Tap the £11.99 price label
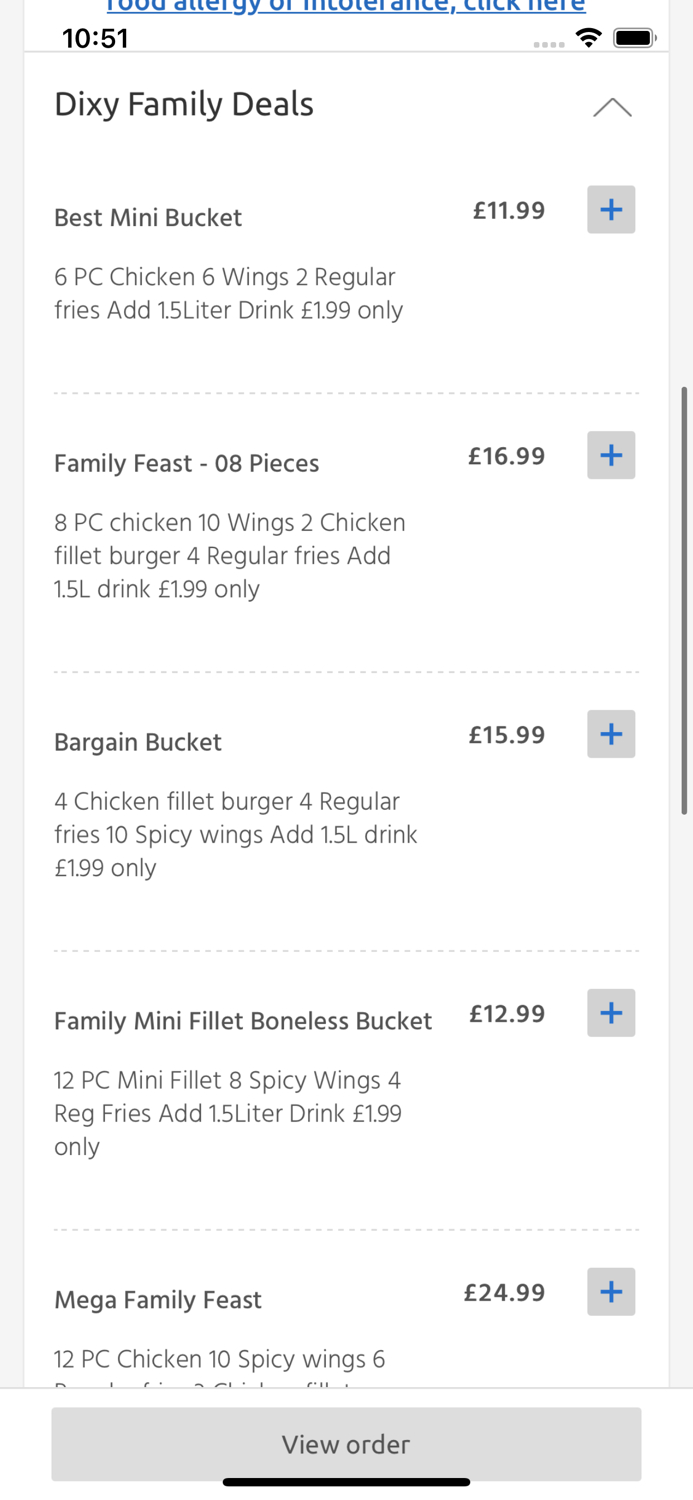The width and height of the screenshot is (693, 1500). 508,210
